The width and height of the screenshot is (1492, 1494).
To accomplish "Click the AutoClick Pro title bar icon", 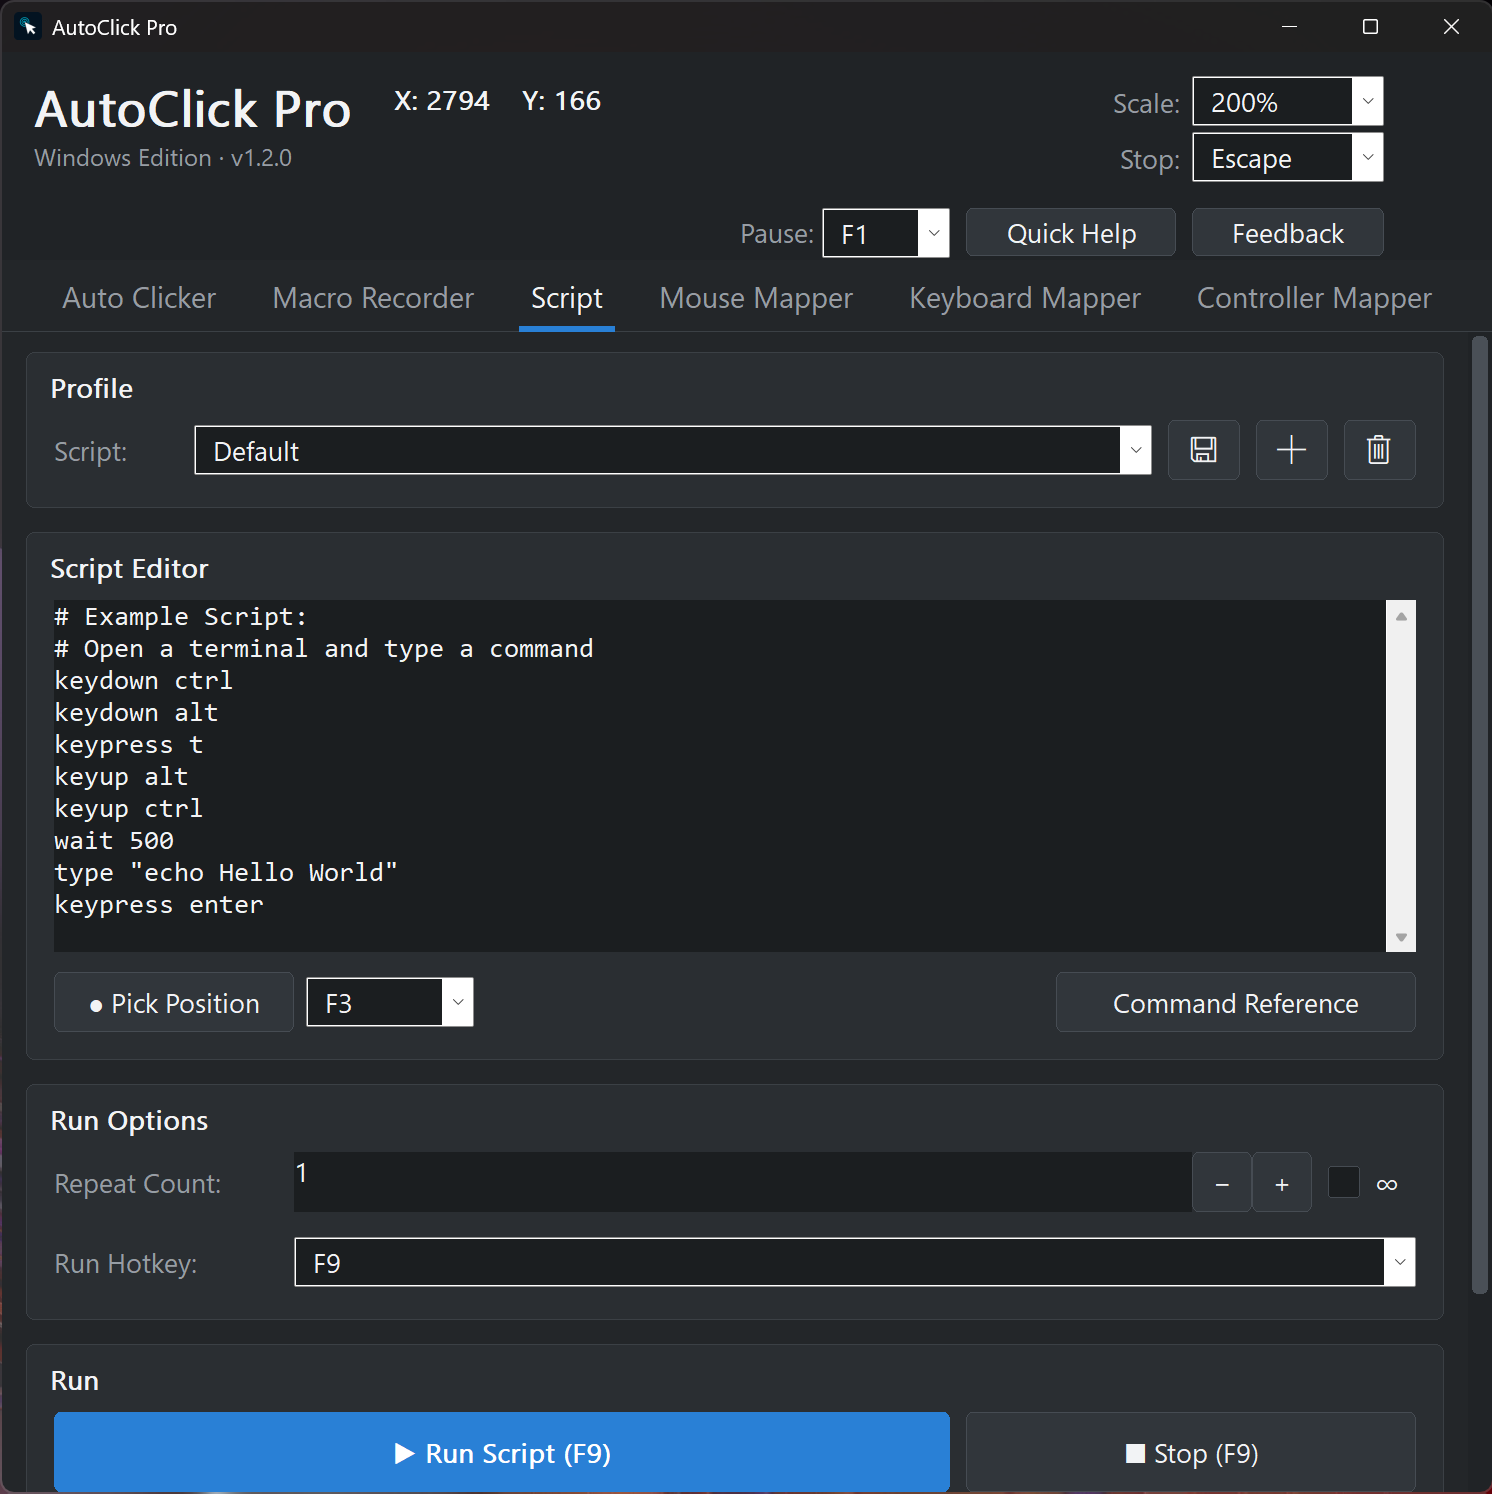I will 28,27.
